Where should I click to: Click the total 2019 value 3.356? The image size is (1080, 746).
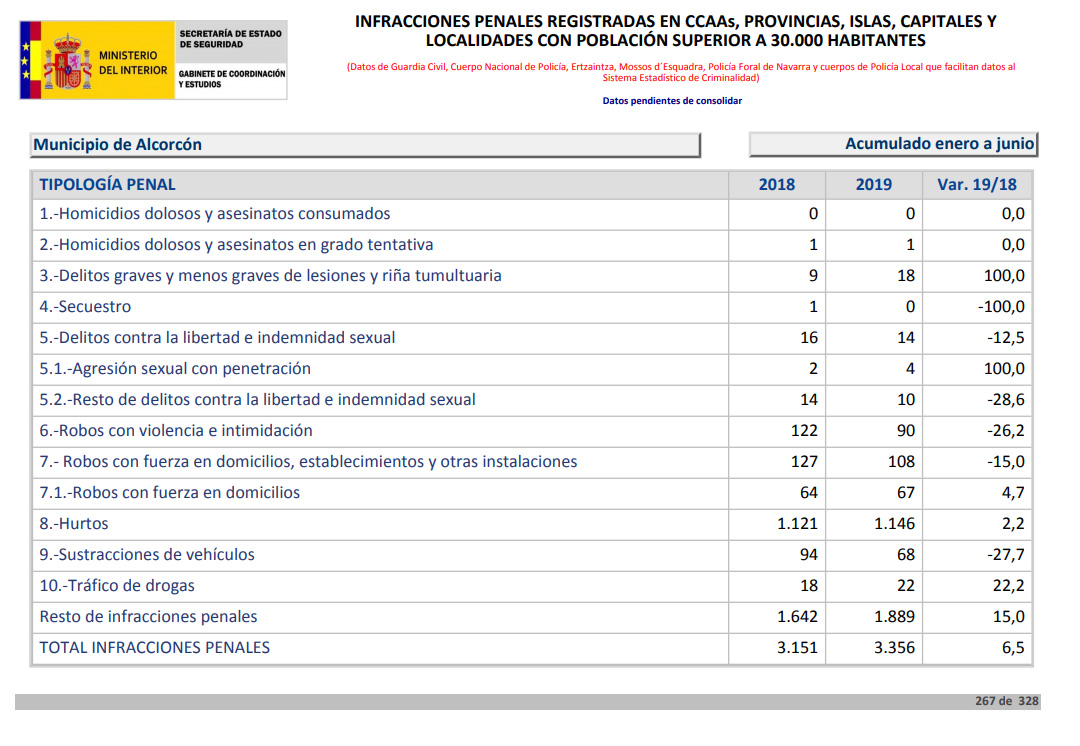tap(894, 648)
